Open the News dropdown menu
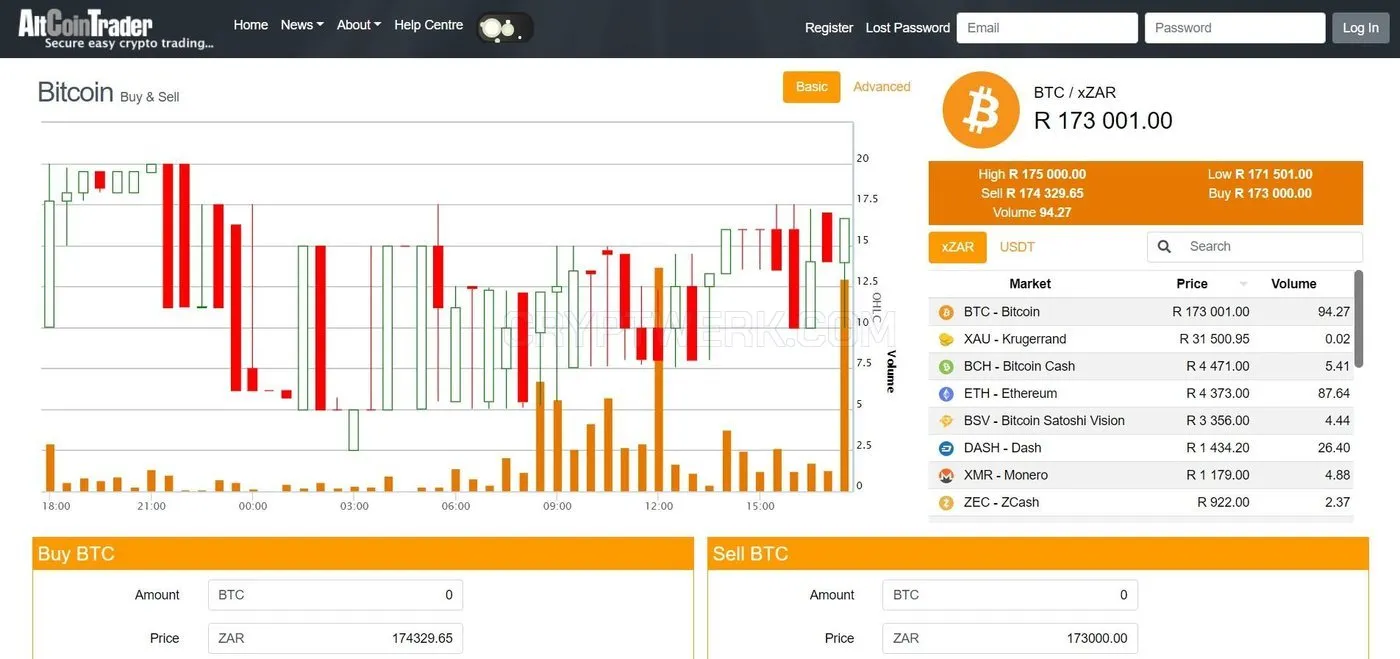1400x659 pixels. (302, 25)
